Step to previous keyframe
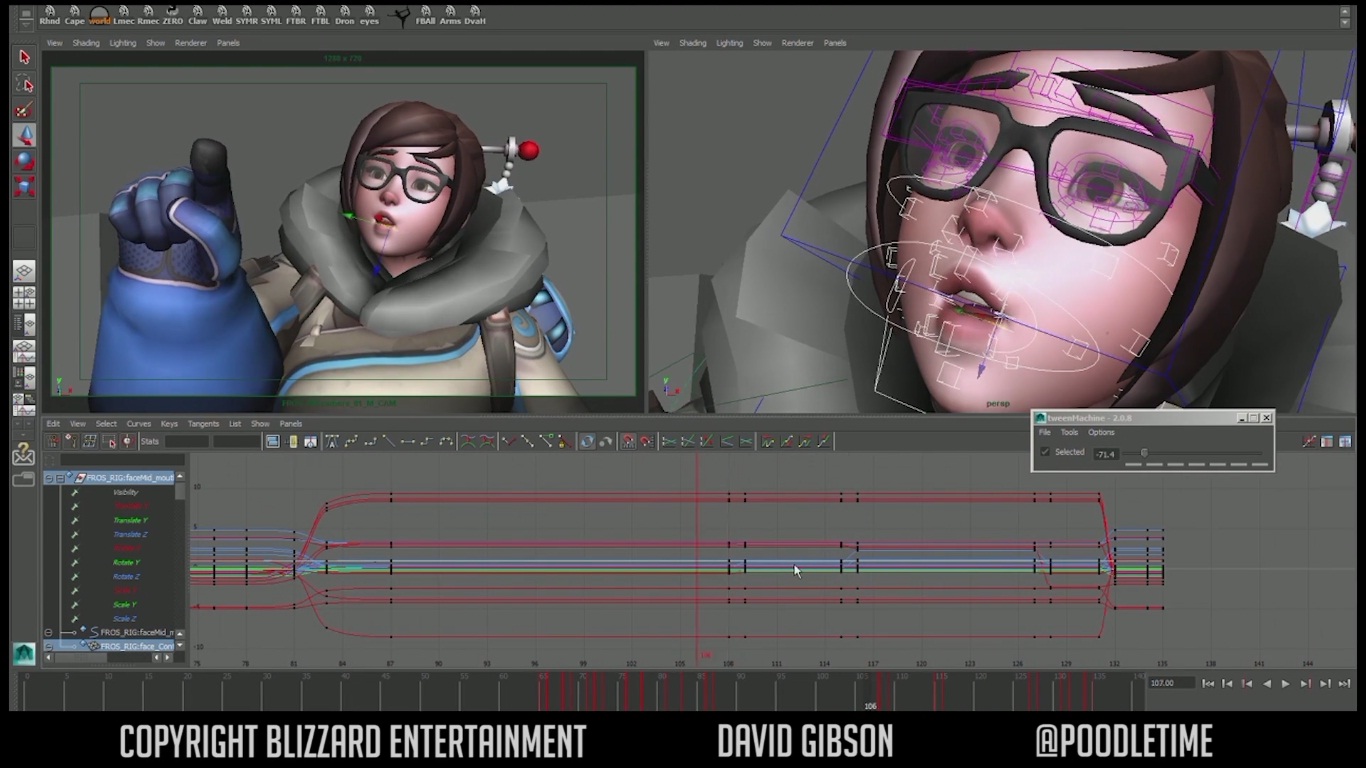Image resolution: width=1366 pixels, height=768 pixels. coord(1247,683)
